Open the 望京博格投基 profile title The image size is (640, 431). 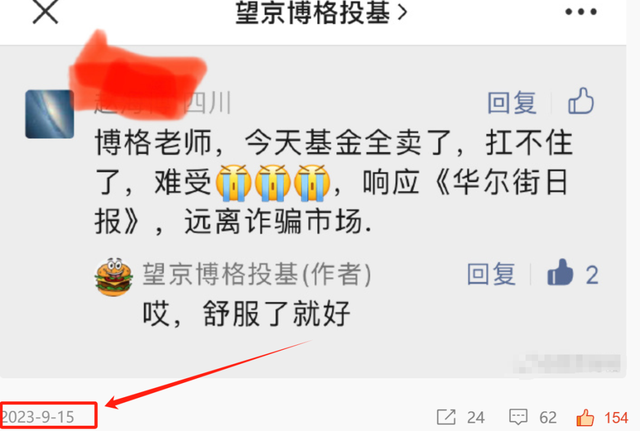pos(313,12)
